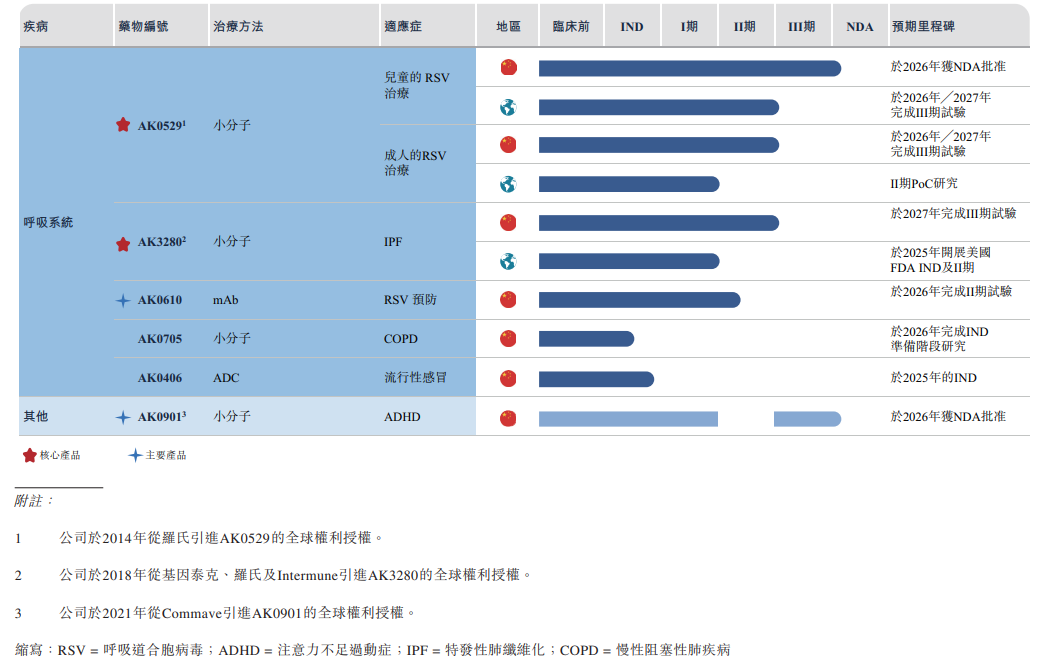Click the AK0705 drug code
1039x659 pixels.
[160, 339]
